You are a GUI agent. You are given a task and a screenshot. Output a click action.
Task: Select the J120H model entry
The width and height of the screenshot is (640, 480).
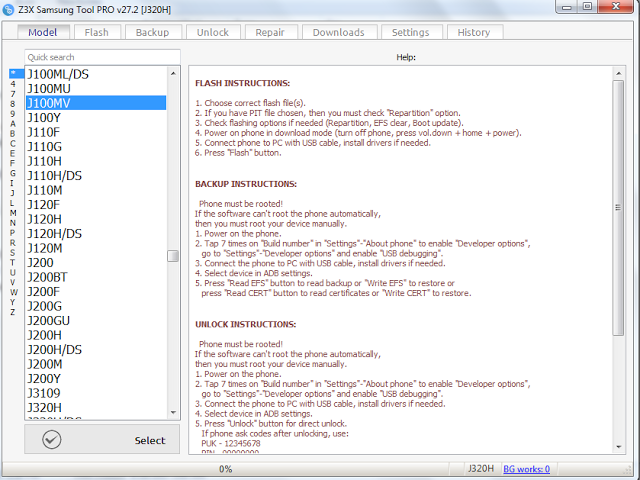coord(96,219)
